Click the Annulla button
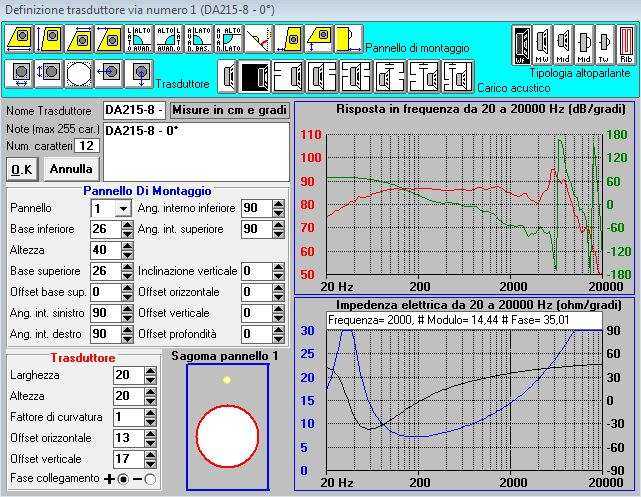This screenshot has height=497, width=641. [71, 169]
